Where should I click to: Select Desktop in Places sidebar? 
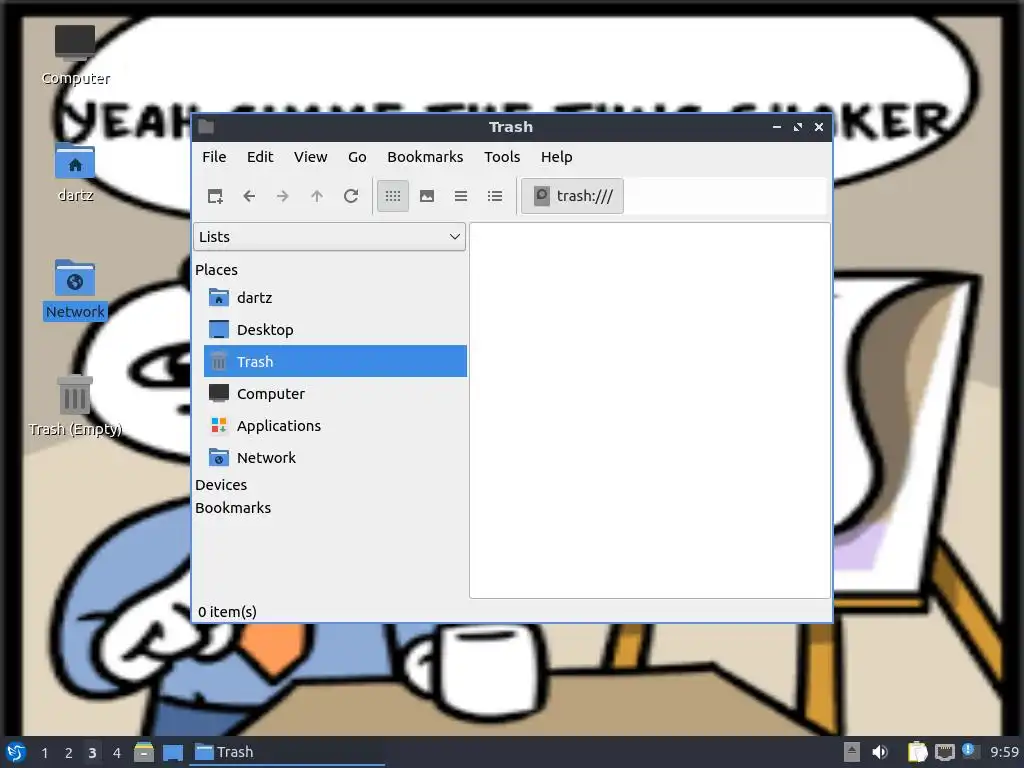(335, 330)
